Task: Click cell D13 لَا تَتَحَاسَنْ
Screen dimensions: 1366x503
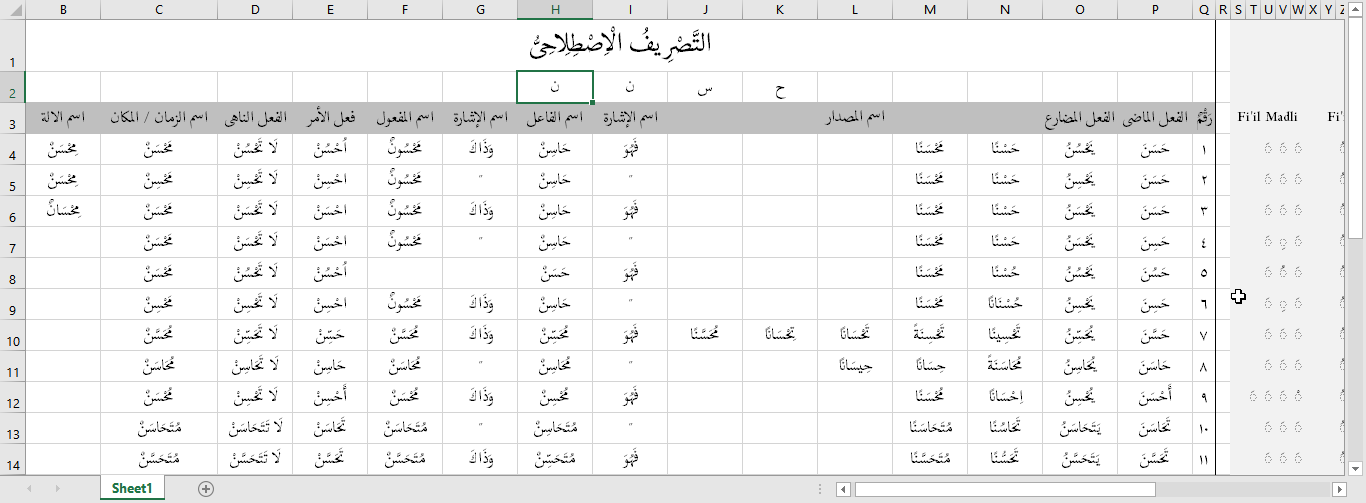Action: tap(255, 428)
